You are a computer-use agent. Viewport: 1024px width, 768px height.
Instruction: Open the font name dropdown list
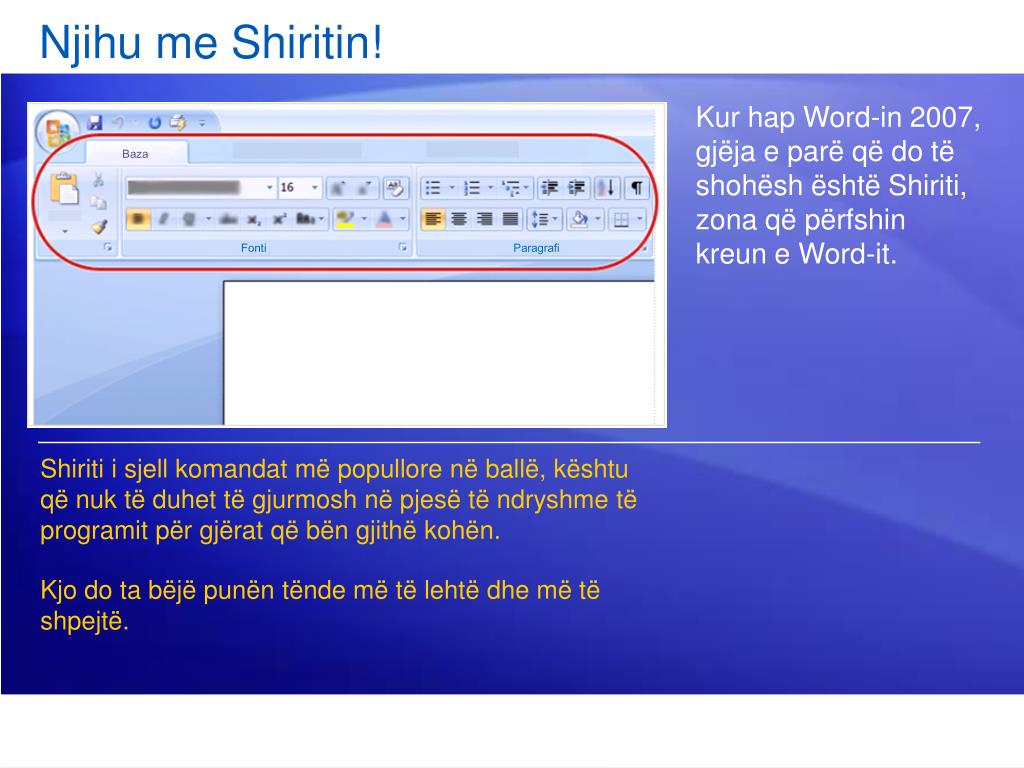pyautogui.click(x=269, y=188)
